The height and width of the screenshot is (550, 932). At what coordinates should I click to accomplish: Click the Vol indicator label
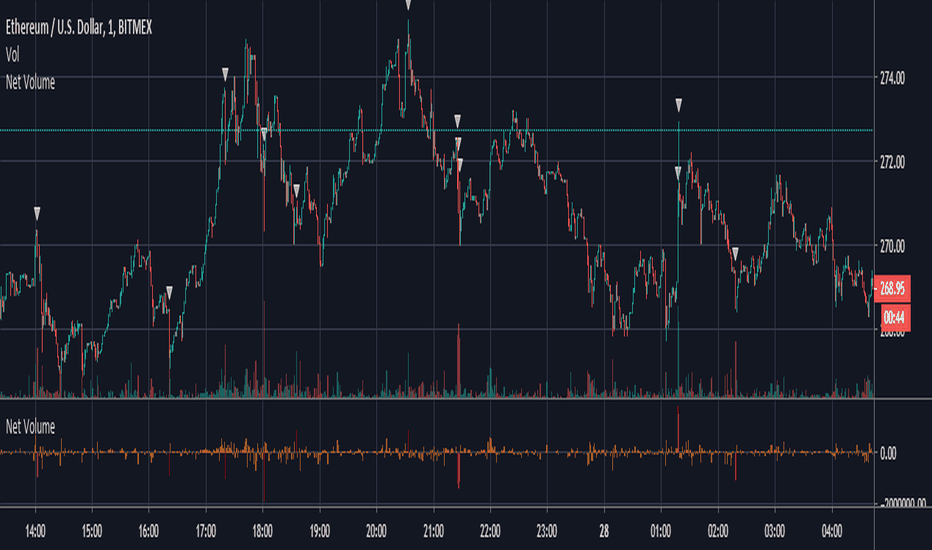(x=12, y=55)
